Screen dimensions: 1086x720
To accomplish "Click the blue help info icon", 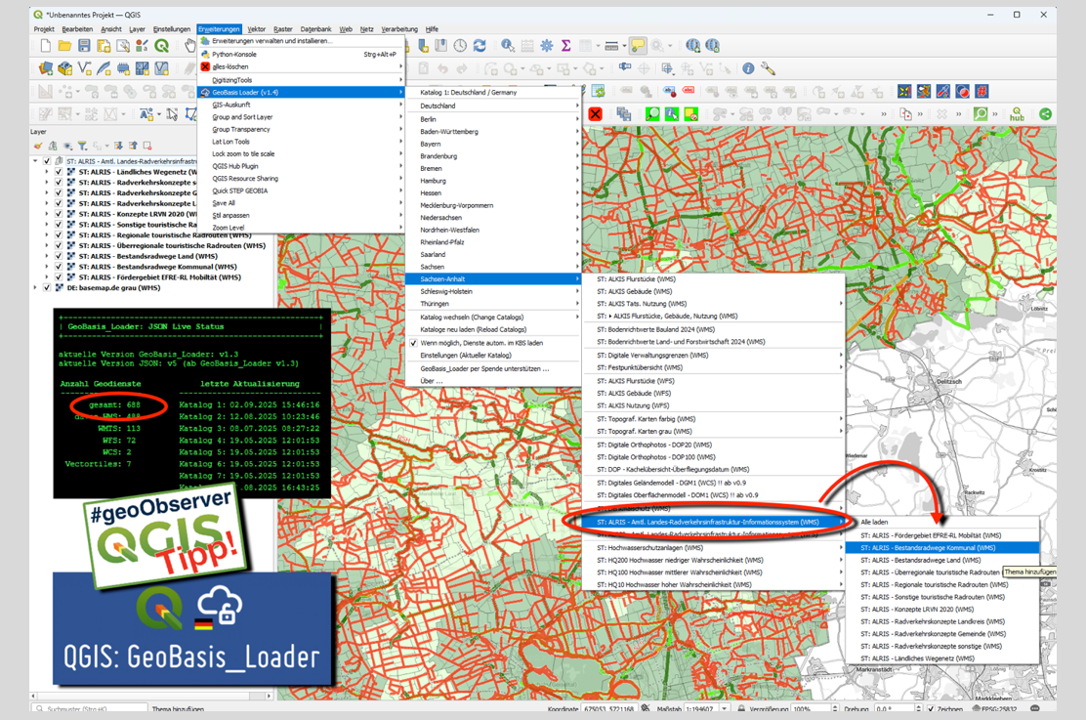I will (x=748, y=68).
